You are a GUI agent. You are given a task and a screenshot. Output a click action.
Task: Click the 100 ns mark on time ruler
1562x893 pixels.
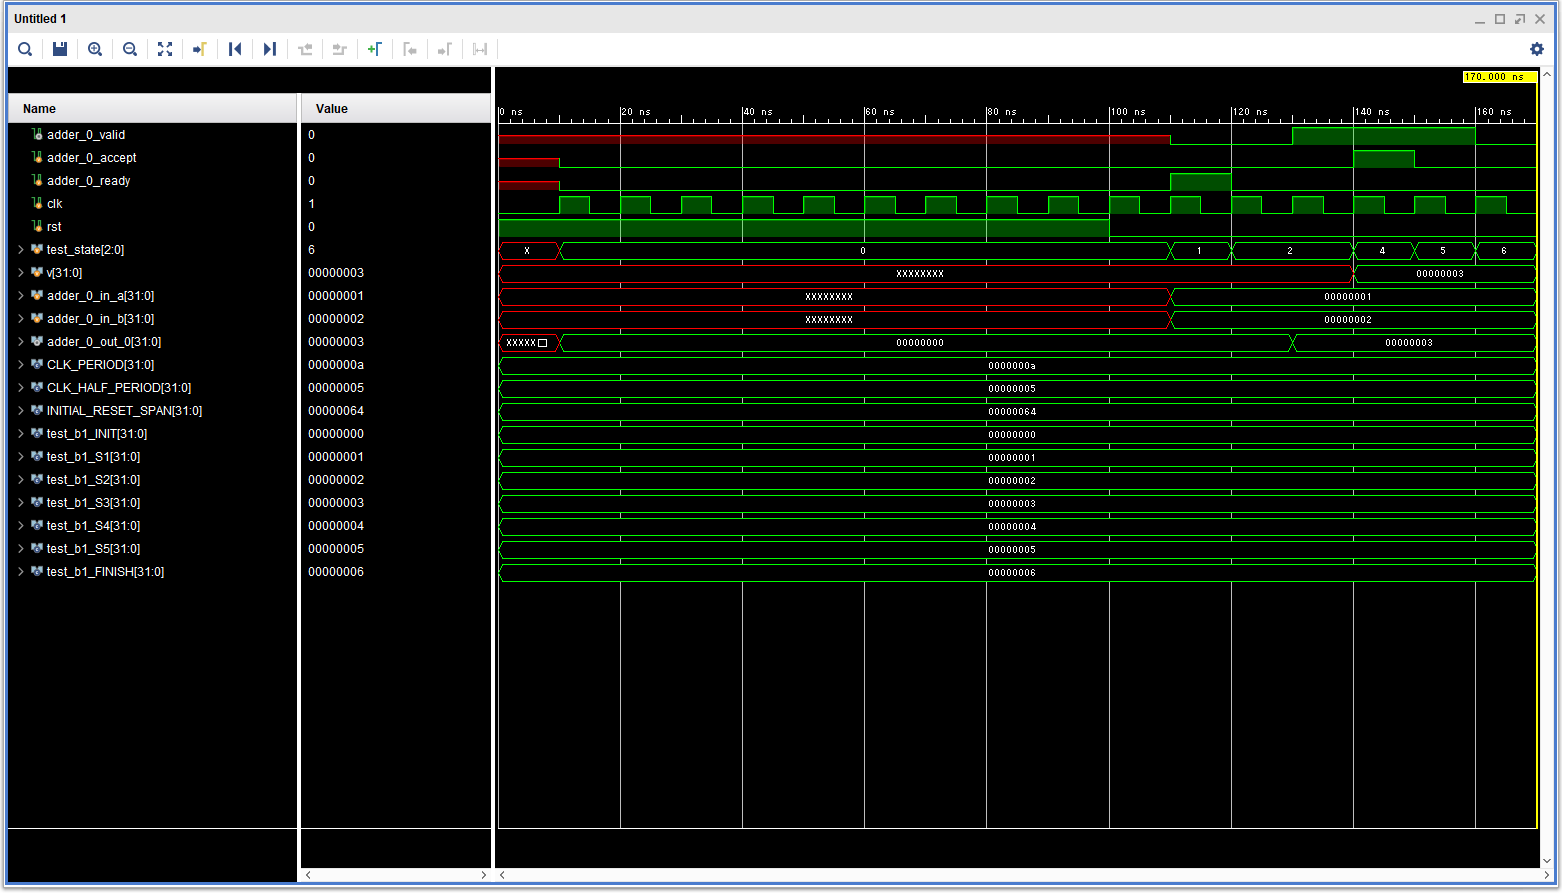(1128, 112)
